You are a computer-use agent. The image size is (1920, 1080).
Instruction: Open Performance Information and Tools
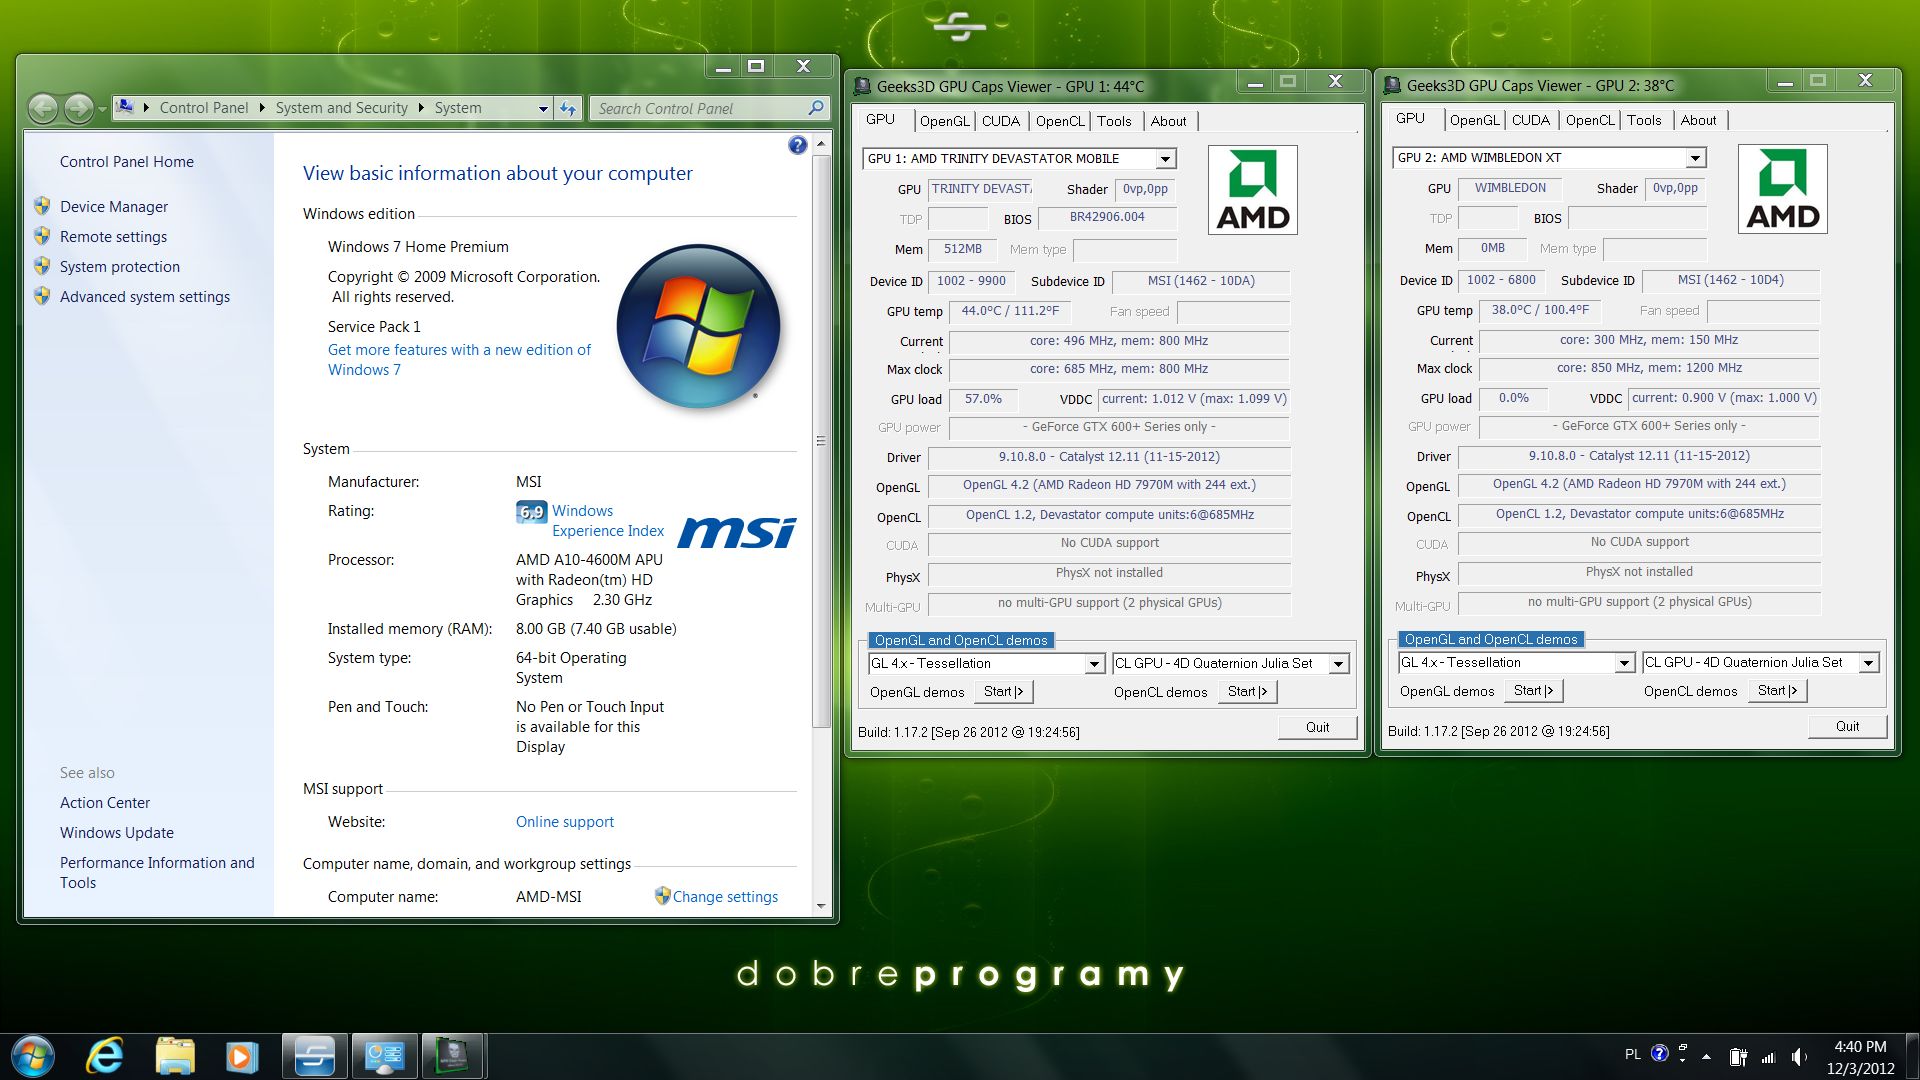pyautogui.click(x=157, y=873)
